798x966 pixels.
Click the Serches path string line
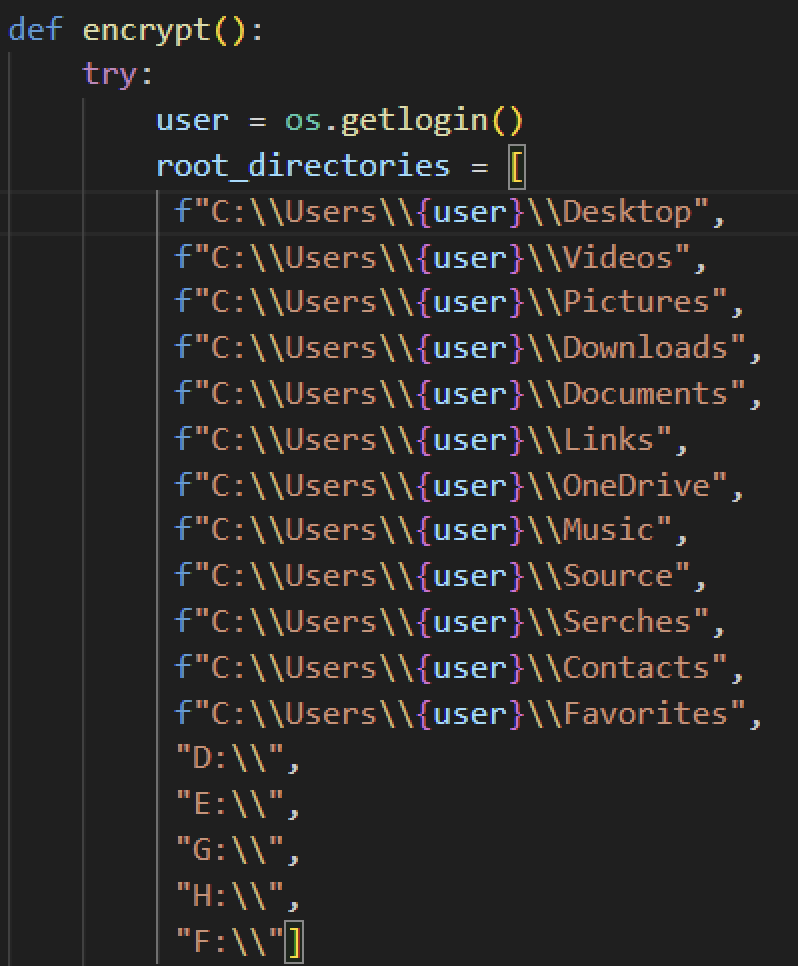pyautogui.click(x=449, y=622)
